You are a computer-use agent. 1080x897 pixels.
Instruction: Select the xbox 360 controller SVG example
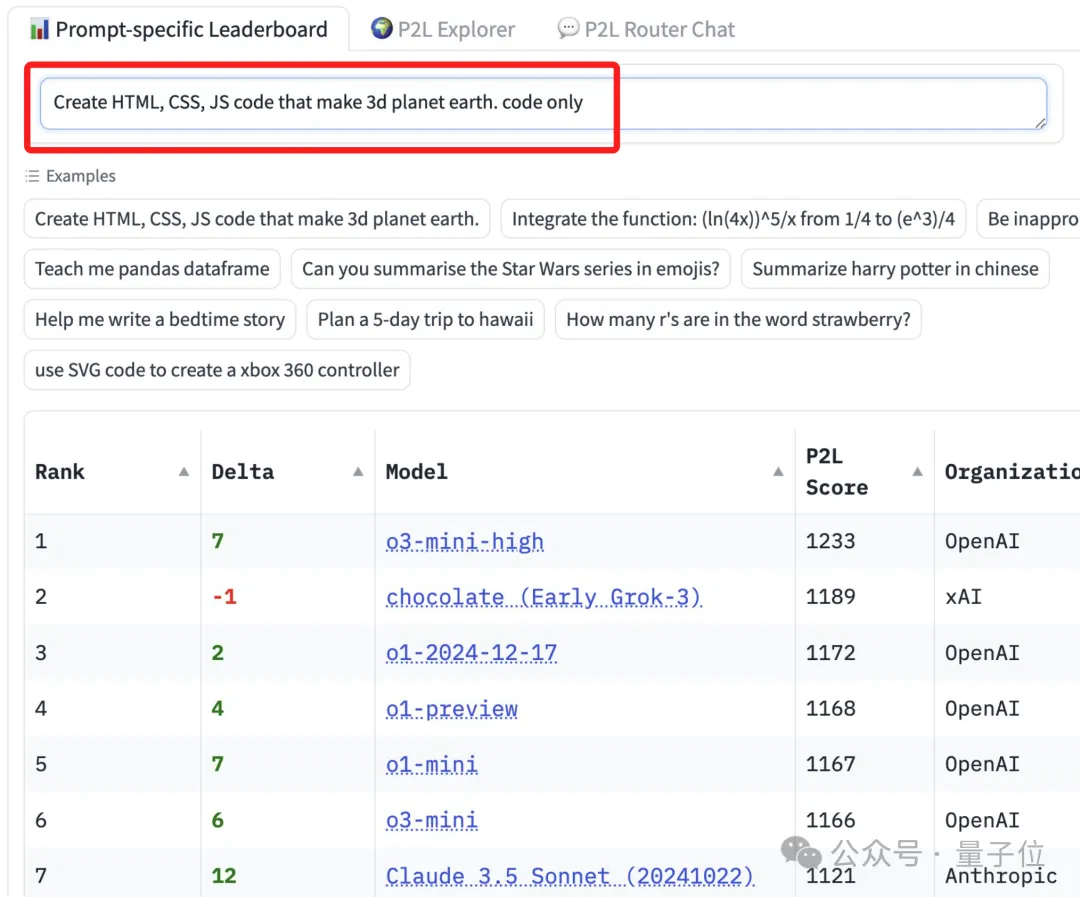pos(217,370)
